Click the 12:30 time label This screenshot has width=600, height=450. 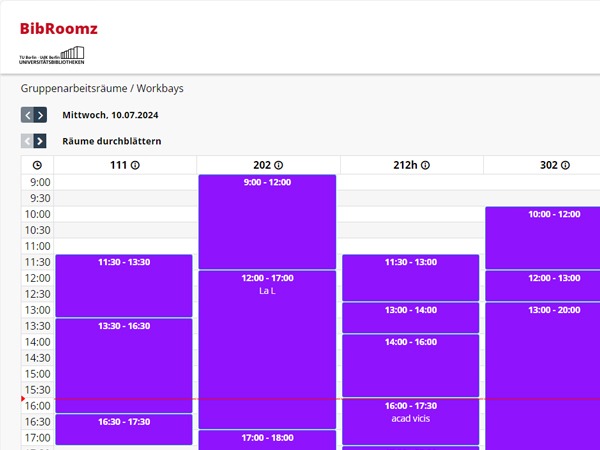coord(38,294)
